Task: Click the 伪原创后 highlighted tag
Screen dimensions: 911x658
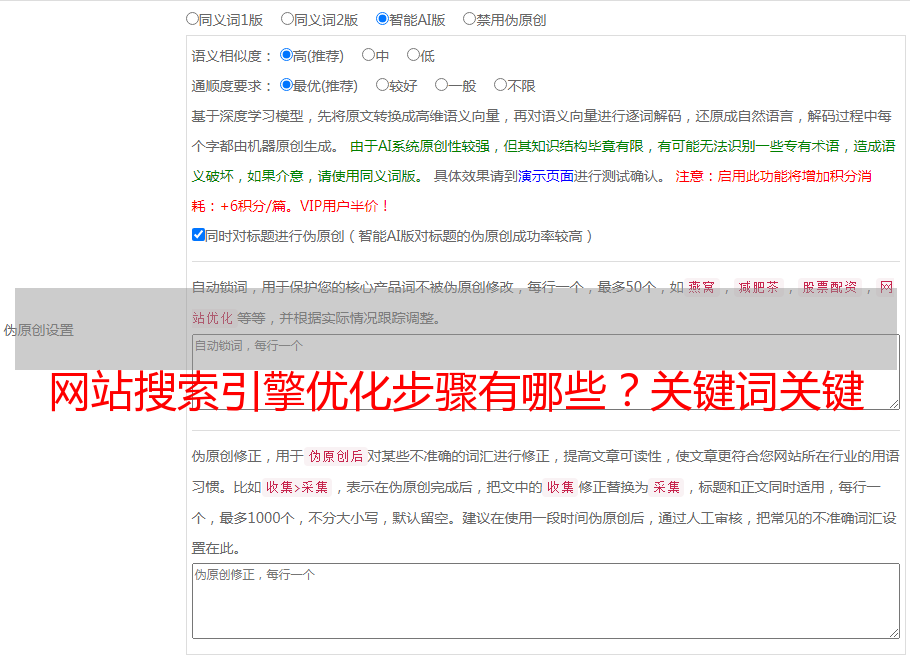Action: [336, 456]
